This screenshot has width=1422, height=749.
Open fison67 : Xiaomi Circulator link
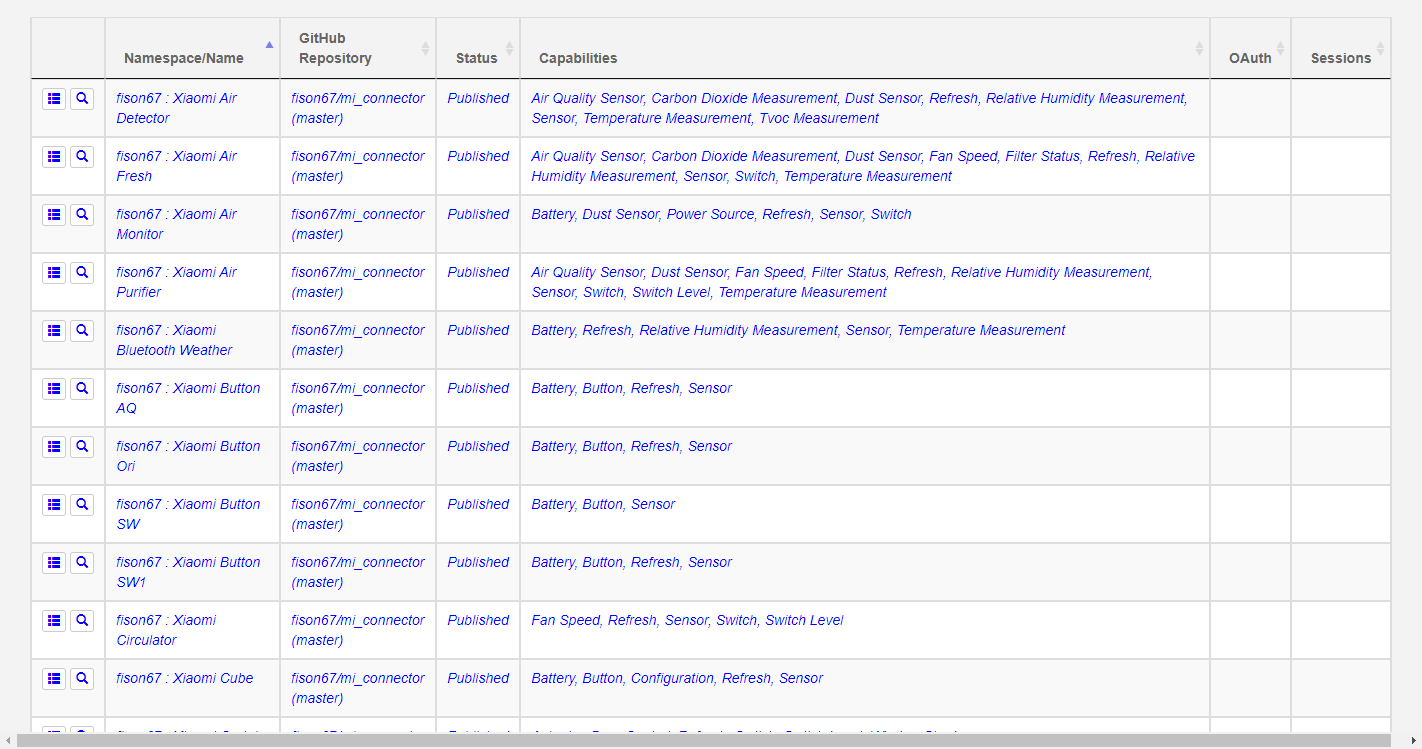[x=166, y=630]
